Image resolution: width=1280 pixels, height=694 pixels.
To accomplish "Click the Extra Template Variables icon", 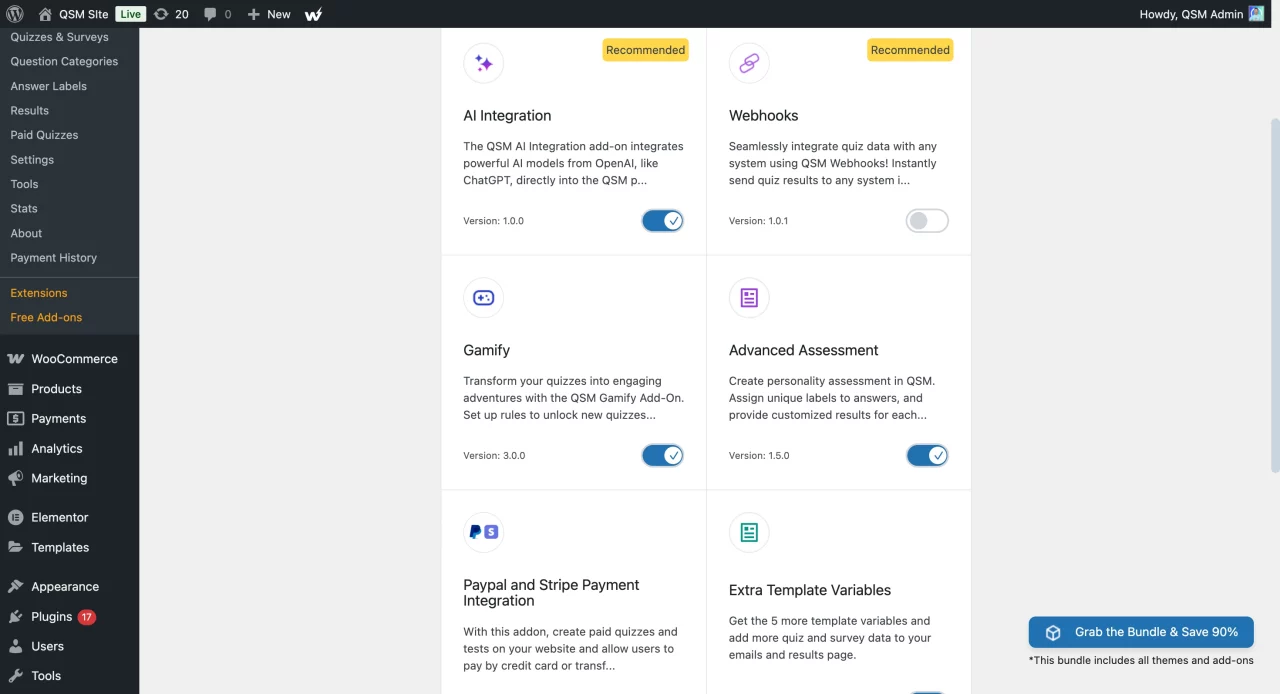I will [749, 532].
